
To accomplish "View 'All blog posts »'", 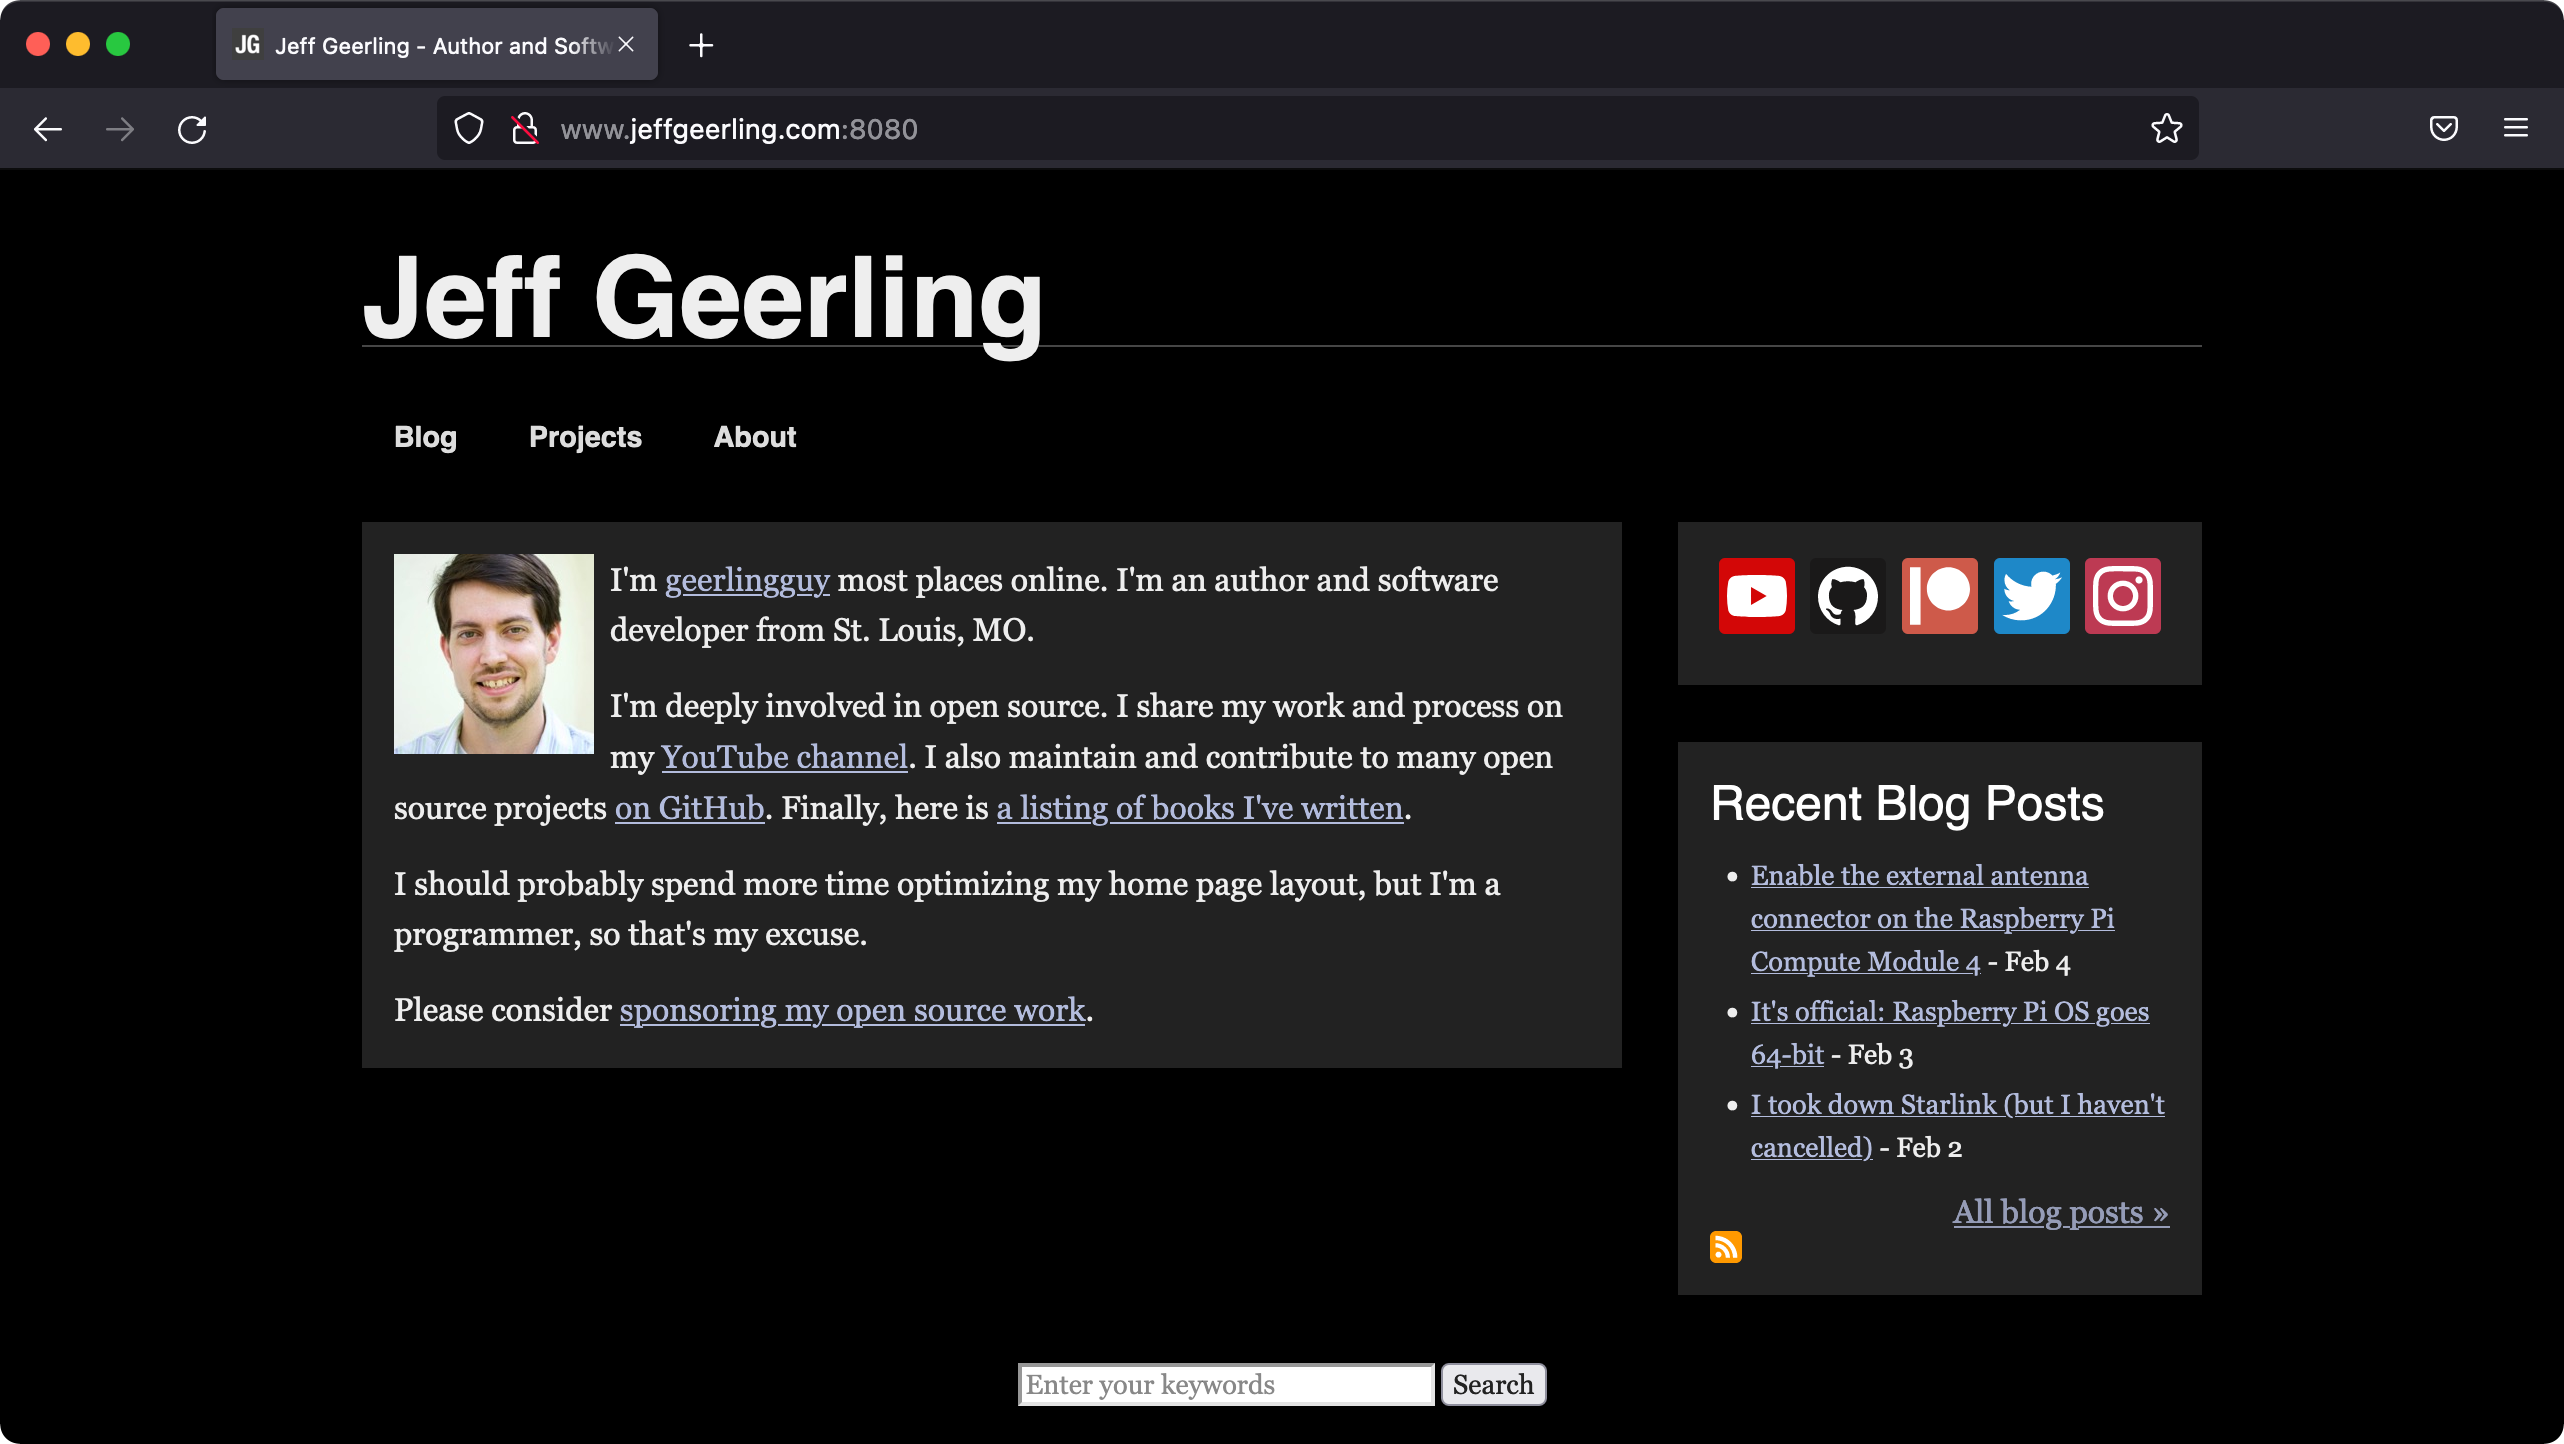I will tap(2059, 1212).
